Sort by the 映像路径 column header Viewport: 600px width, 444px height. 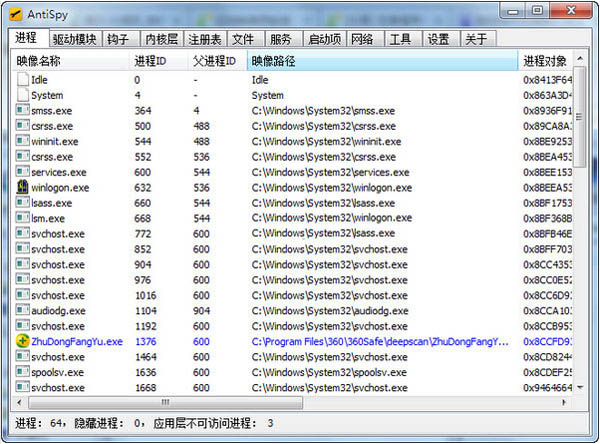383,61
